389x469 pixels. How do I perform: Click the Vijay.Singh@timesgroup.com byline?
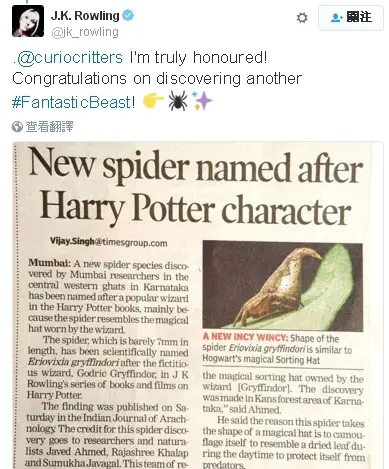[x=109, y=242]
